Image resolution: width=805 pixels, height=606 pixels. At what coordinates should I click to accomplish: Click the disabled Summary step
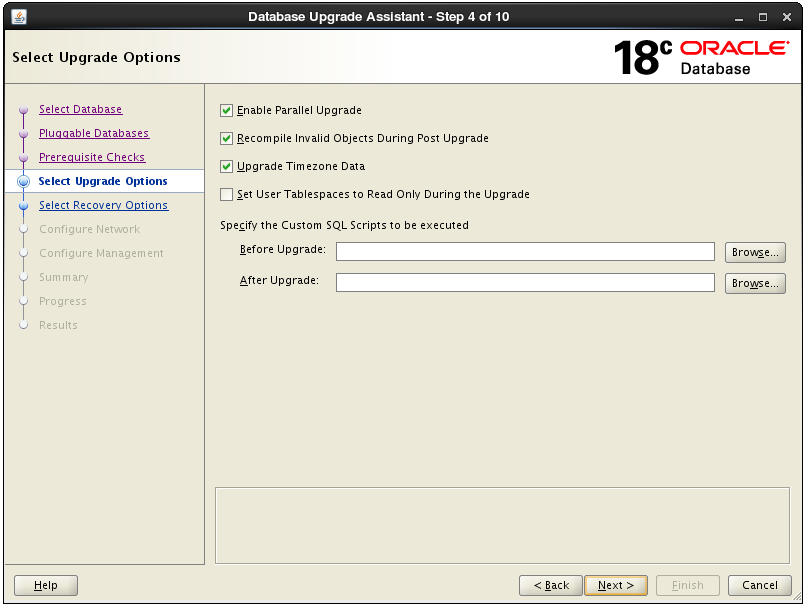pos(64,277)
